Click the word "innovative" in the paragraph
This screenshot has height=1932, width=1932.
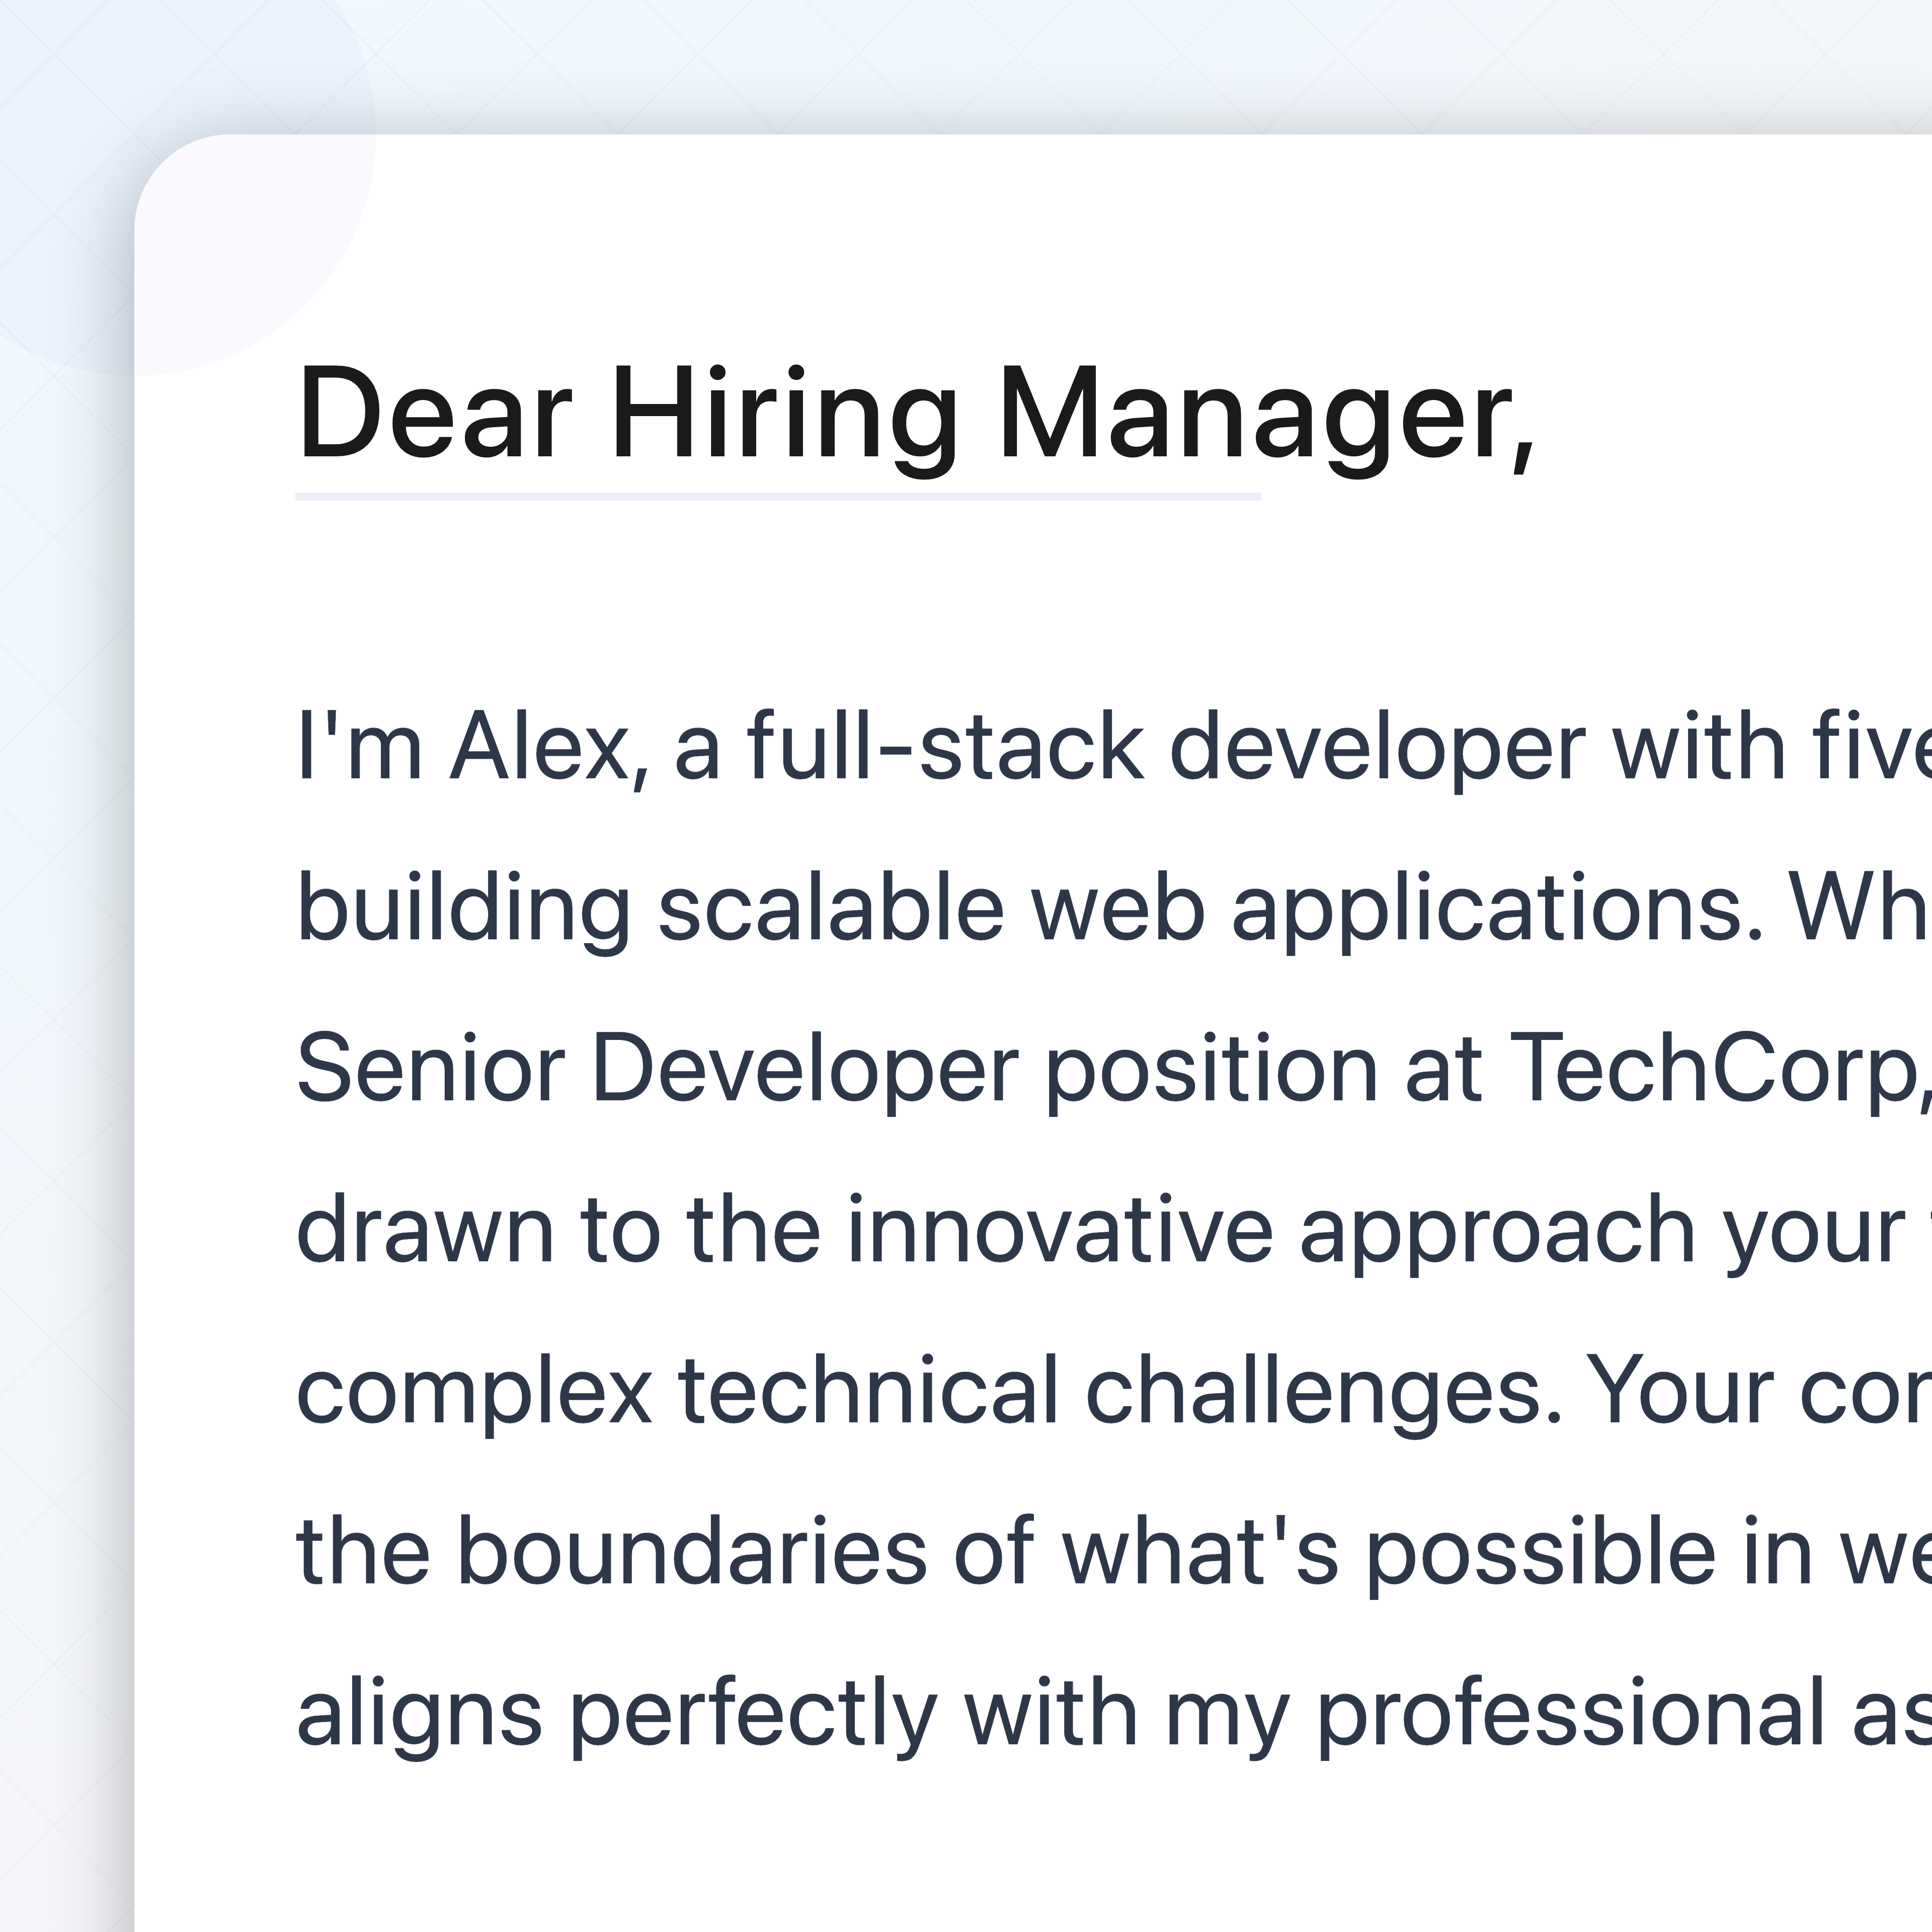point(1059,1230)
